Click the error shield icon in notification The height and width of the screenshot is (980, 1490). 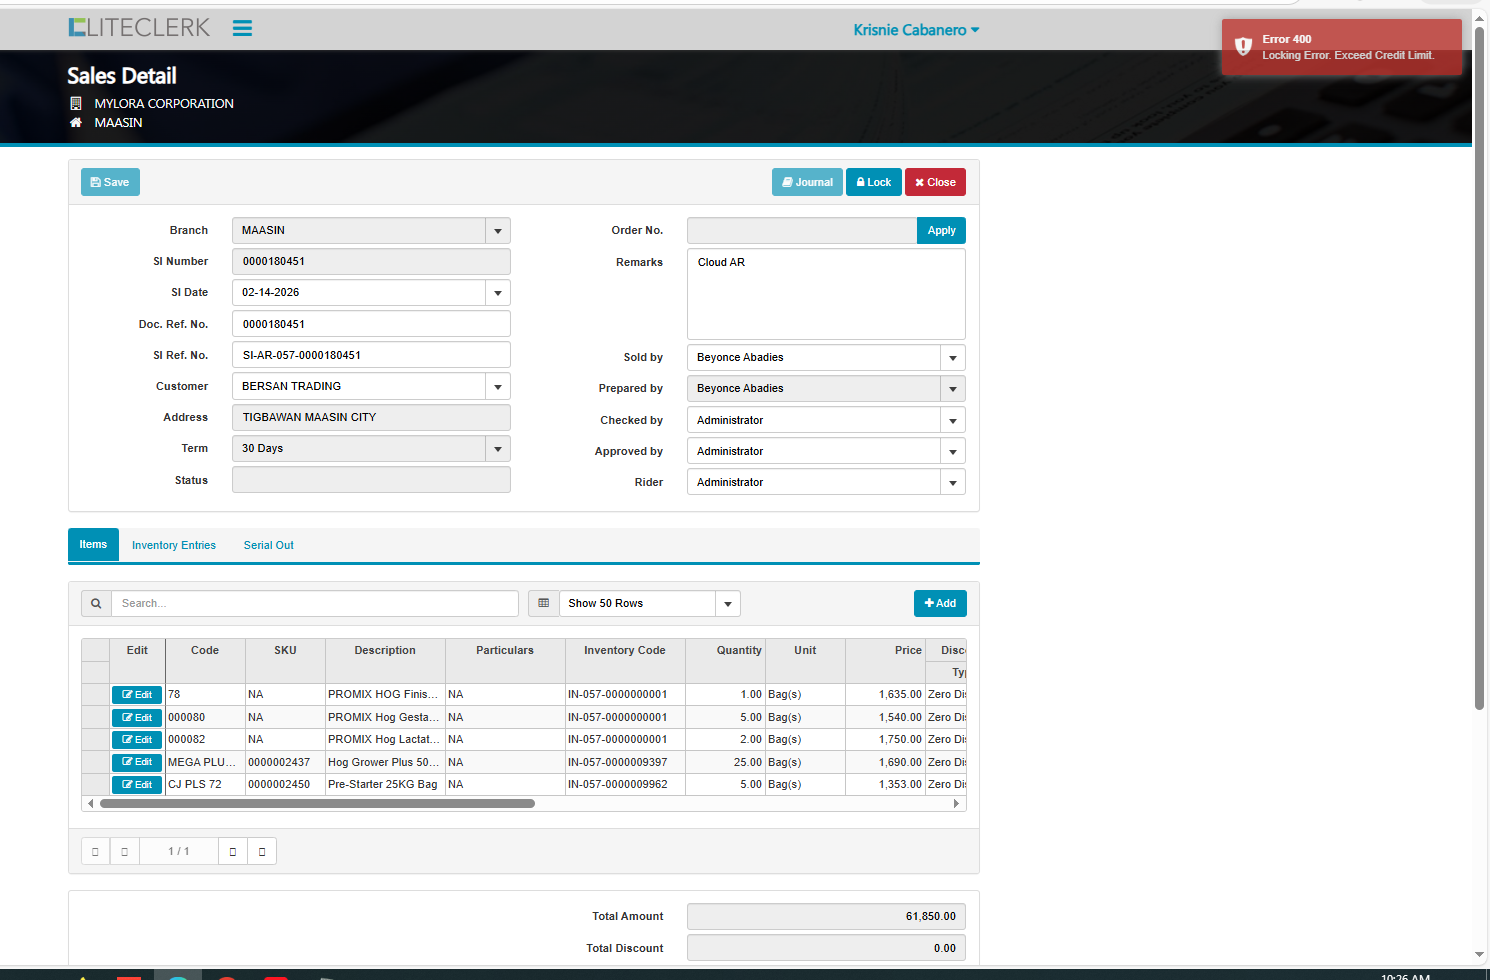tap(1243, 47)
